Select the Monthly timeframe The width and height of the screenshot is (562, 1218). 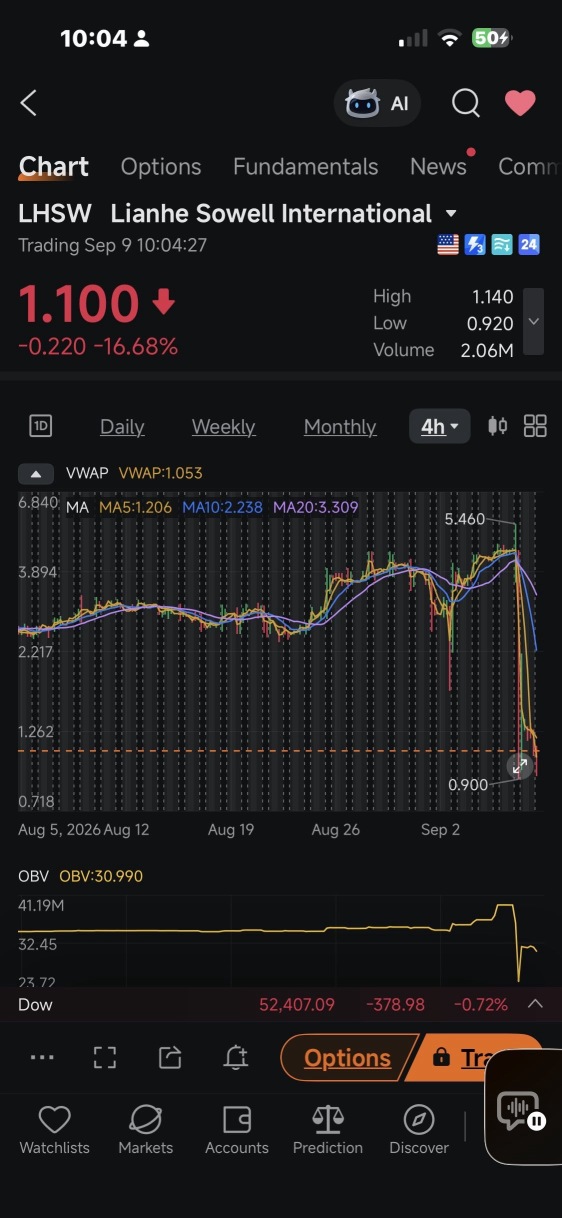pos(340,427)
